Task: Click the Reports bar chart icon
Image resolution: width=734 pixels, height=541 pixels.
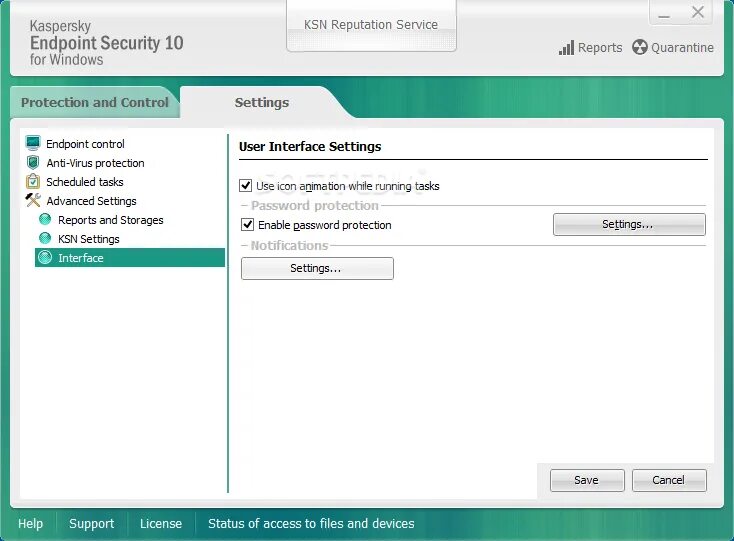Action: pyautogui.click(x=566, y=48)
